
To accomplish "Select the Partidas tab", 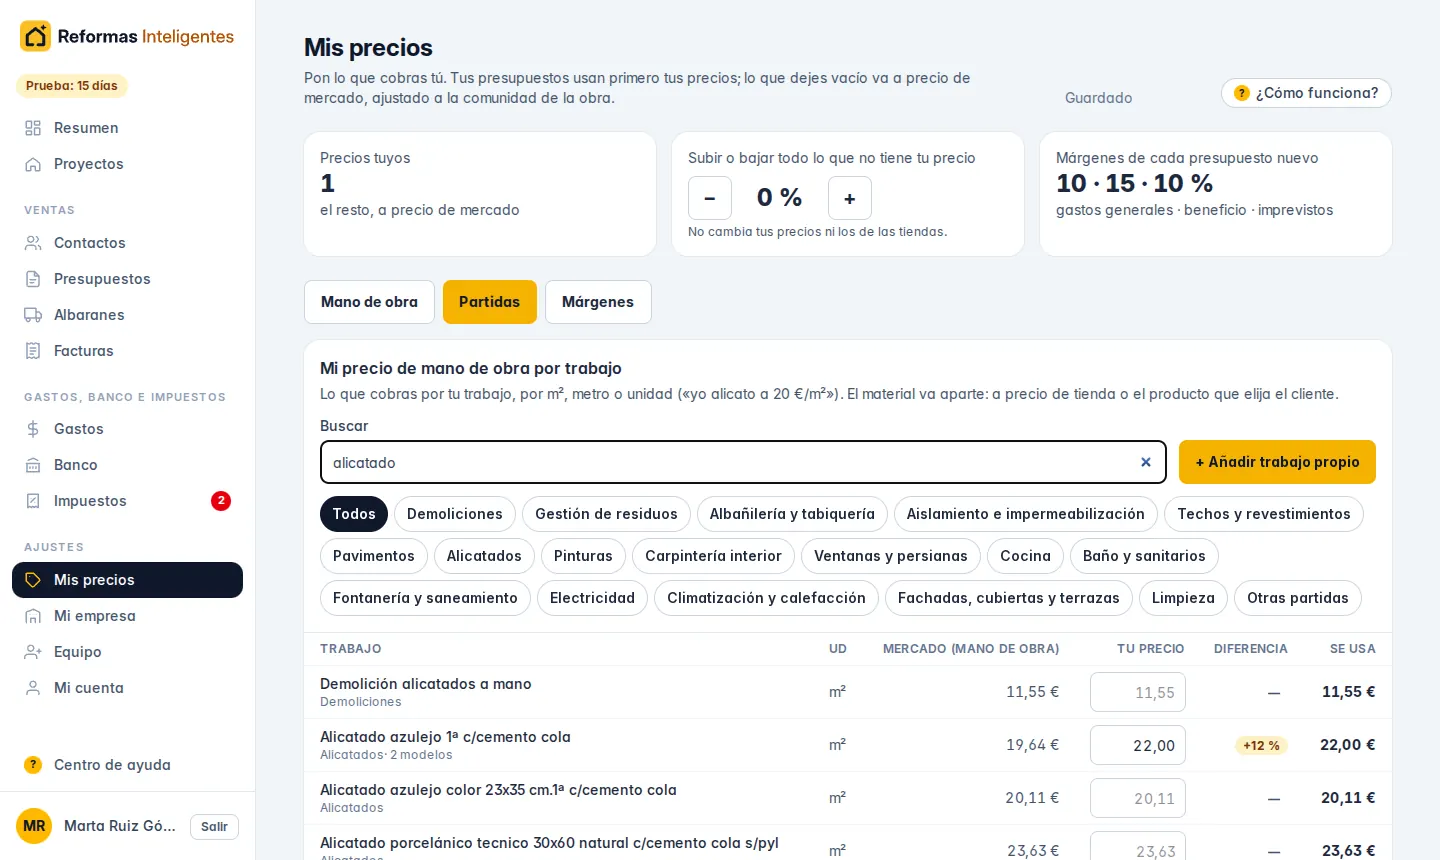I will 490,302.
